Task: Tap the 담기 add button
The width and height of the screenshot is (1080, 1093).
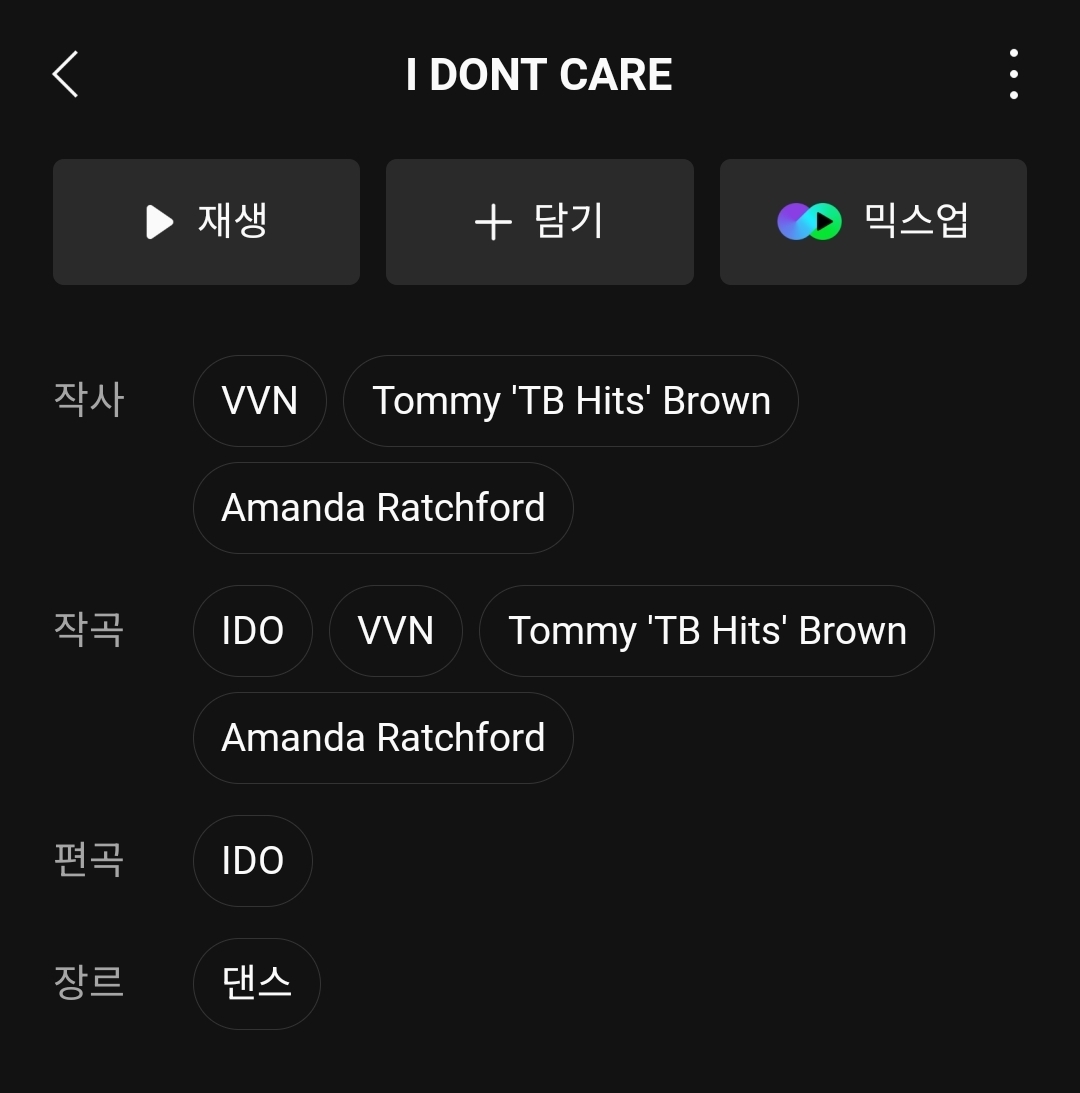Action: pos(539,222)
